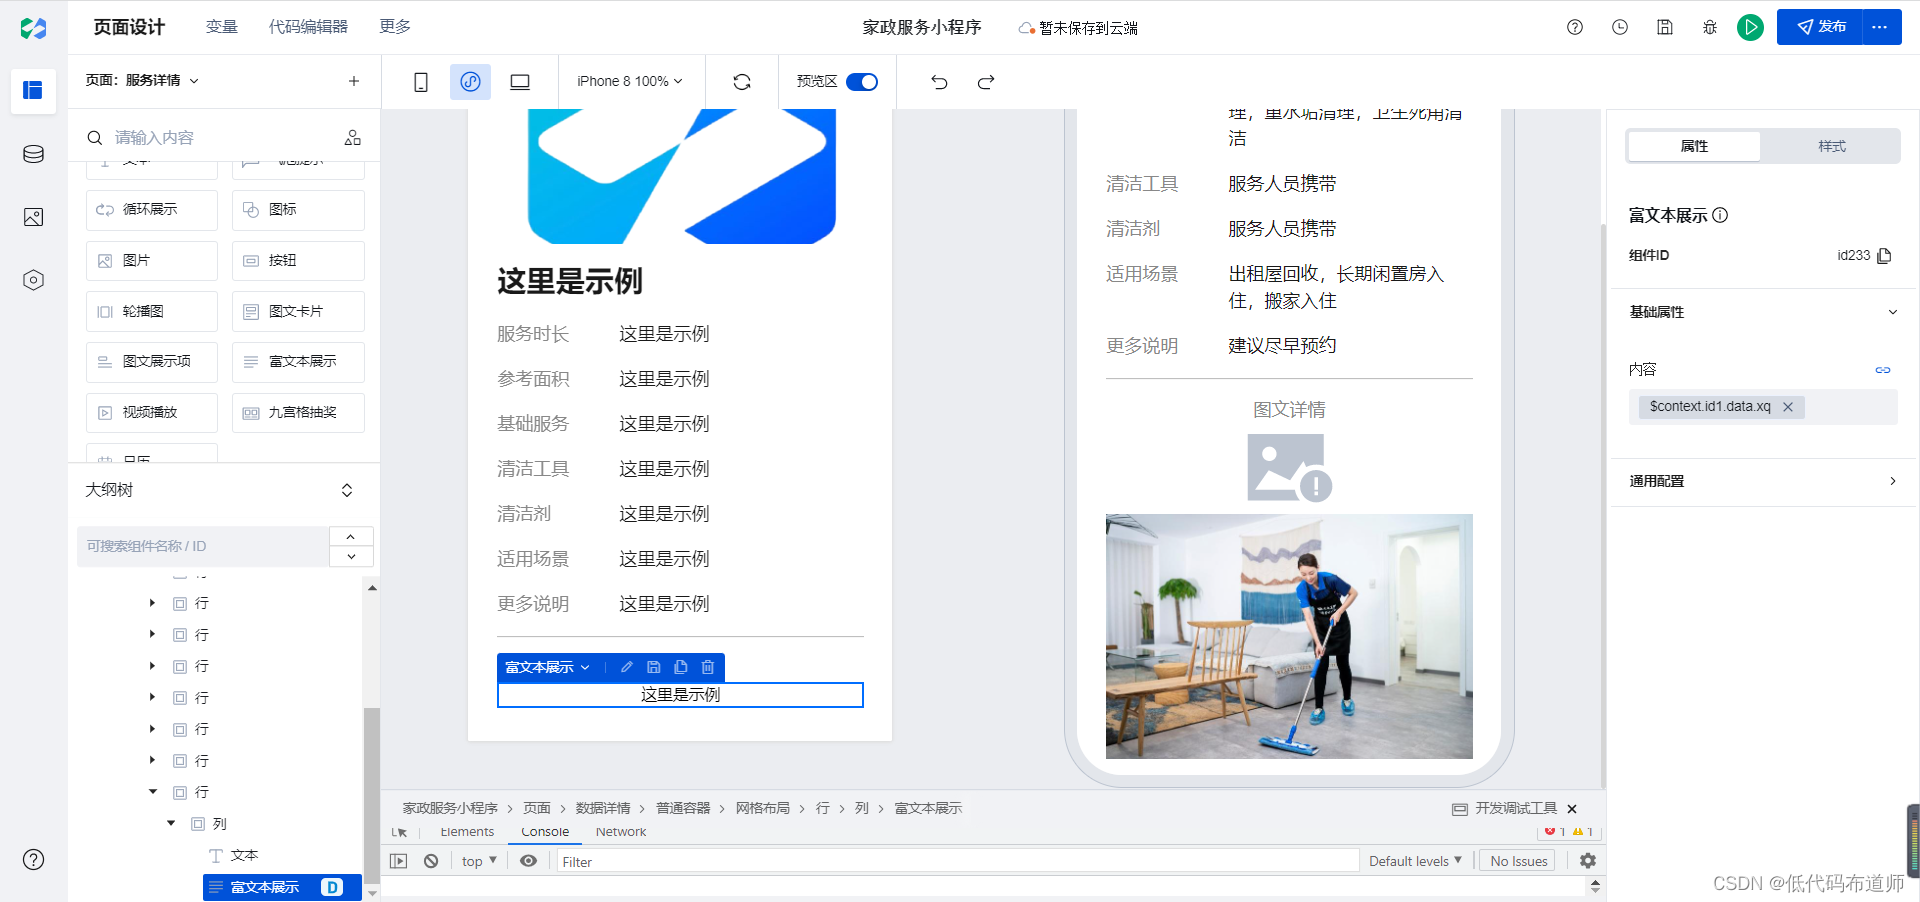Image resolution: width=1920 pixels, height=902 pixels.
Task: Remove the $context.id1.data.xq binding tag
Action: coord(1788,407)
